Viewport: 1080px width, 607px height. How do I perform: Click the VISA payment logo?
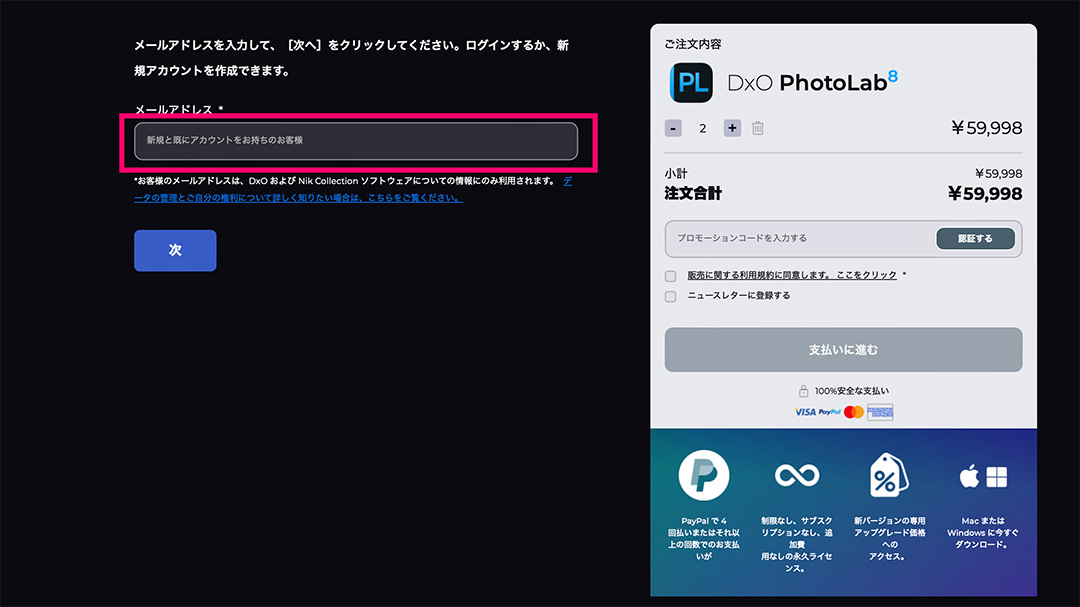(804, 412)
